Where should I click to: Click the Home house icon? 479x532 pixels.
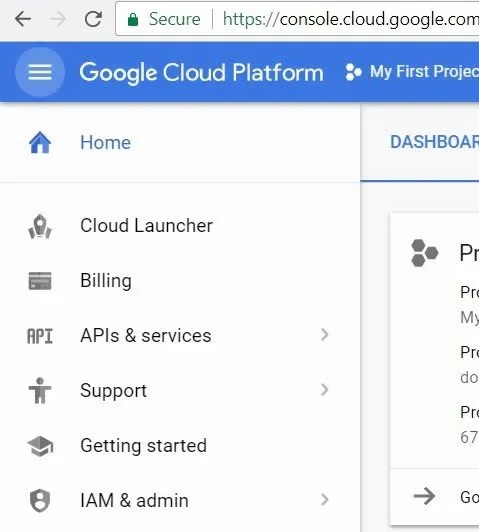pyautogui.click(x=40, y=142)
